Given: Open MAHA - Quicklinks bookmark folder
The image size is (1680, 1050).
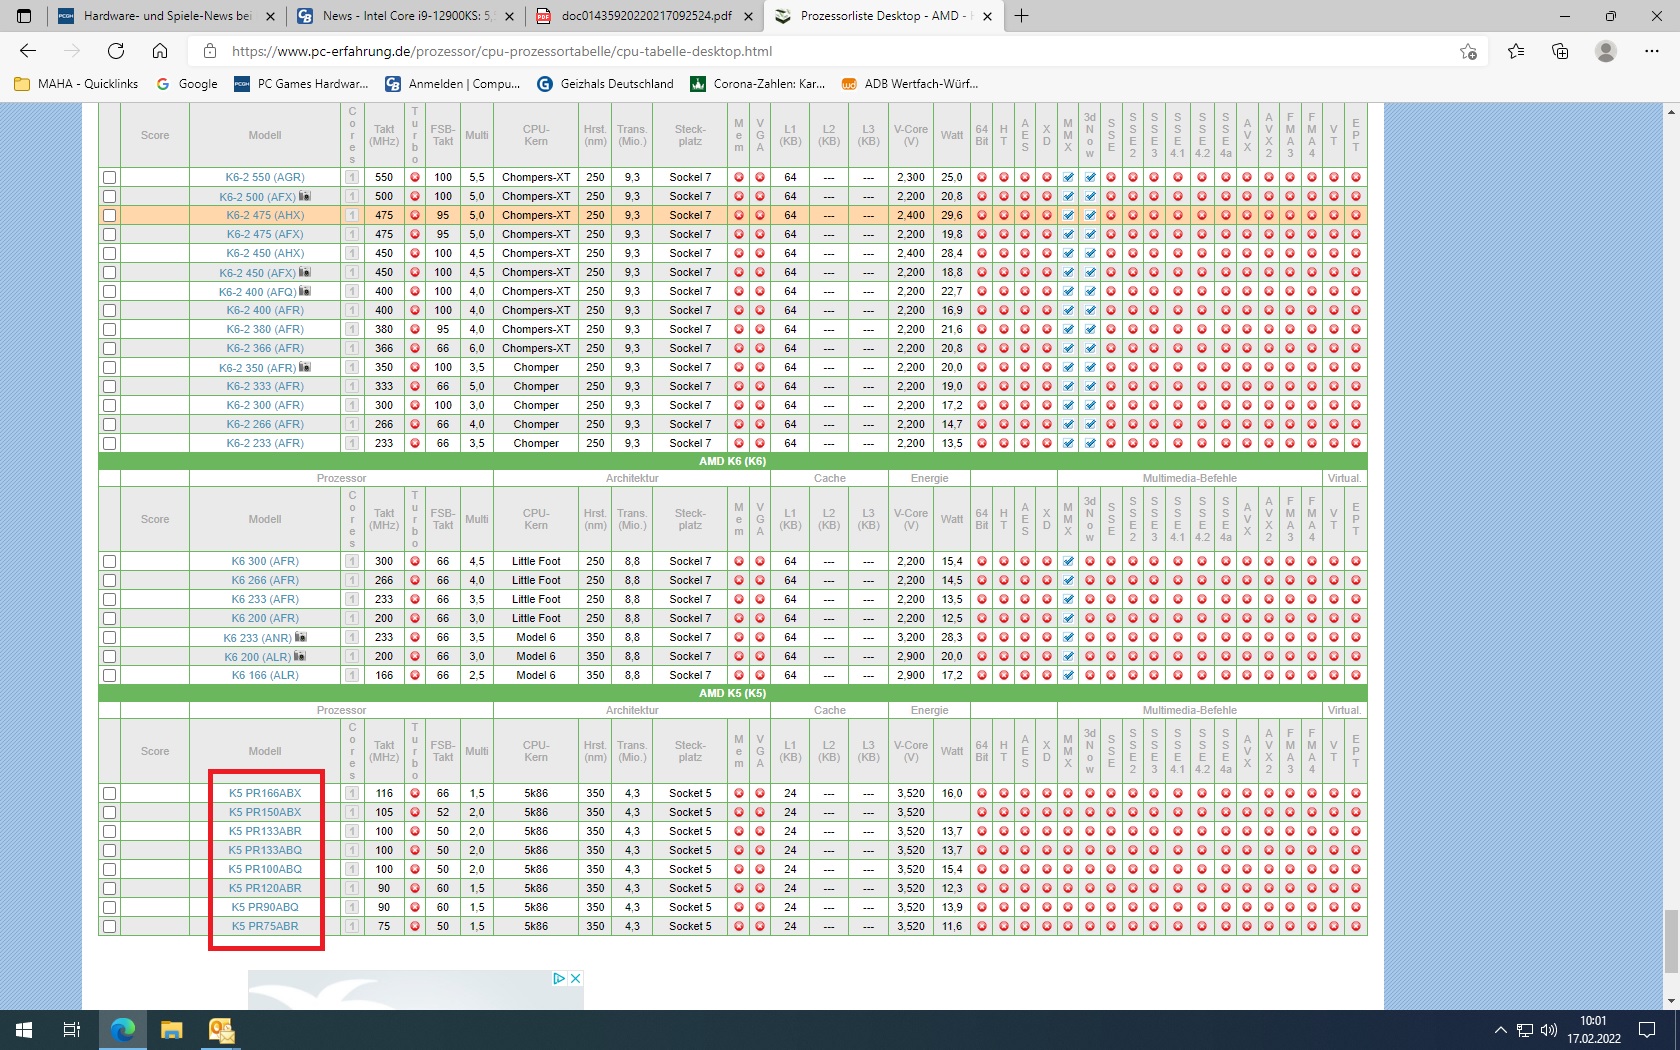Looking at the screenshot, I should point(77,84).
